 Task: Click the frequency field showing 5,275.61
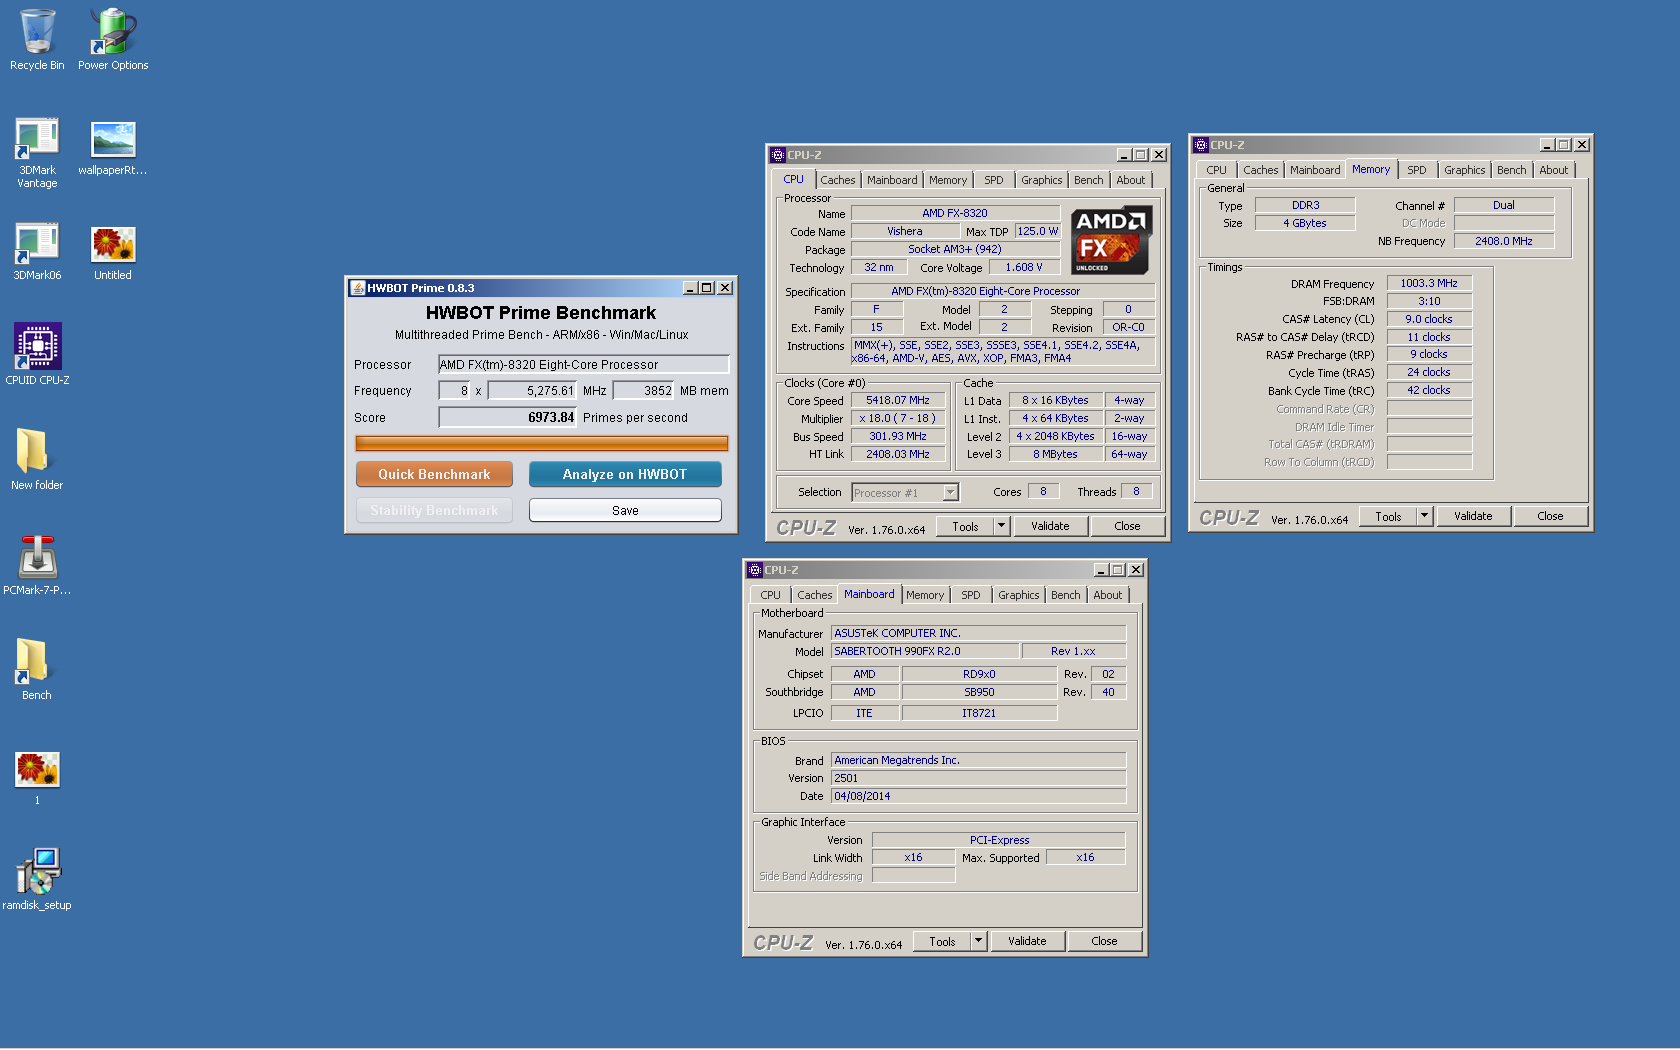click(532, 391)
